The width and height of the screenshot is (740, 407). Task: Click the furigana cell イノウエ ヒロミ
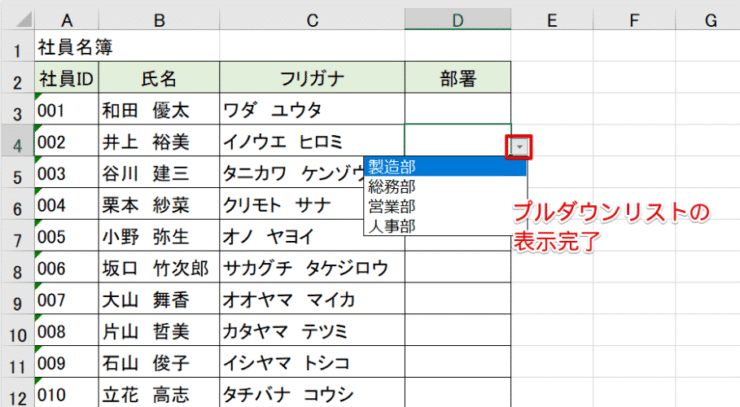pyautogui.click(x=312, y=141)
